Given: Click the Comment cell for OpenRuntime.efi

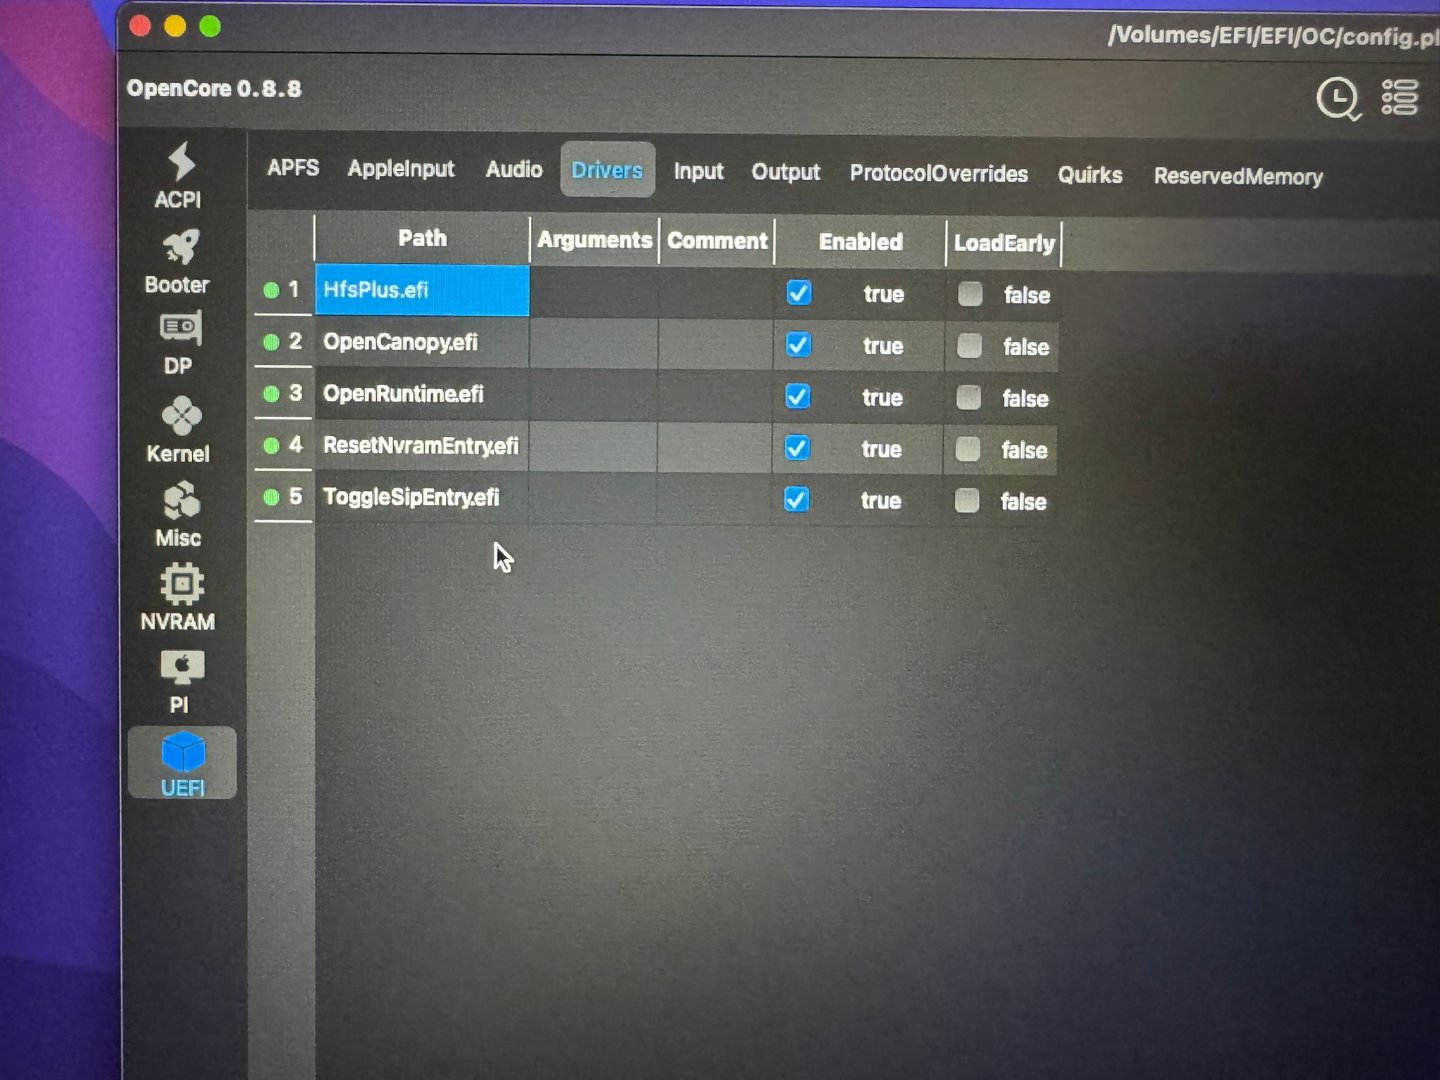Looking at the screenshot, I should pos(715,396).
